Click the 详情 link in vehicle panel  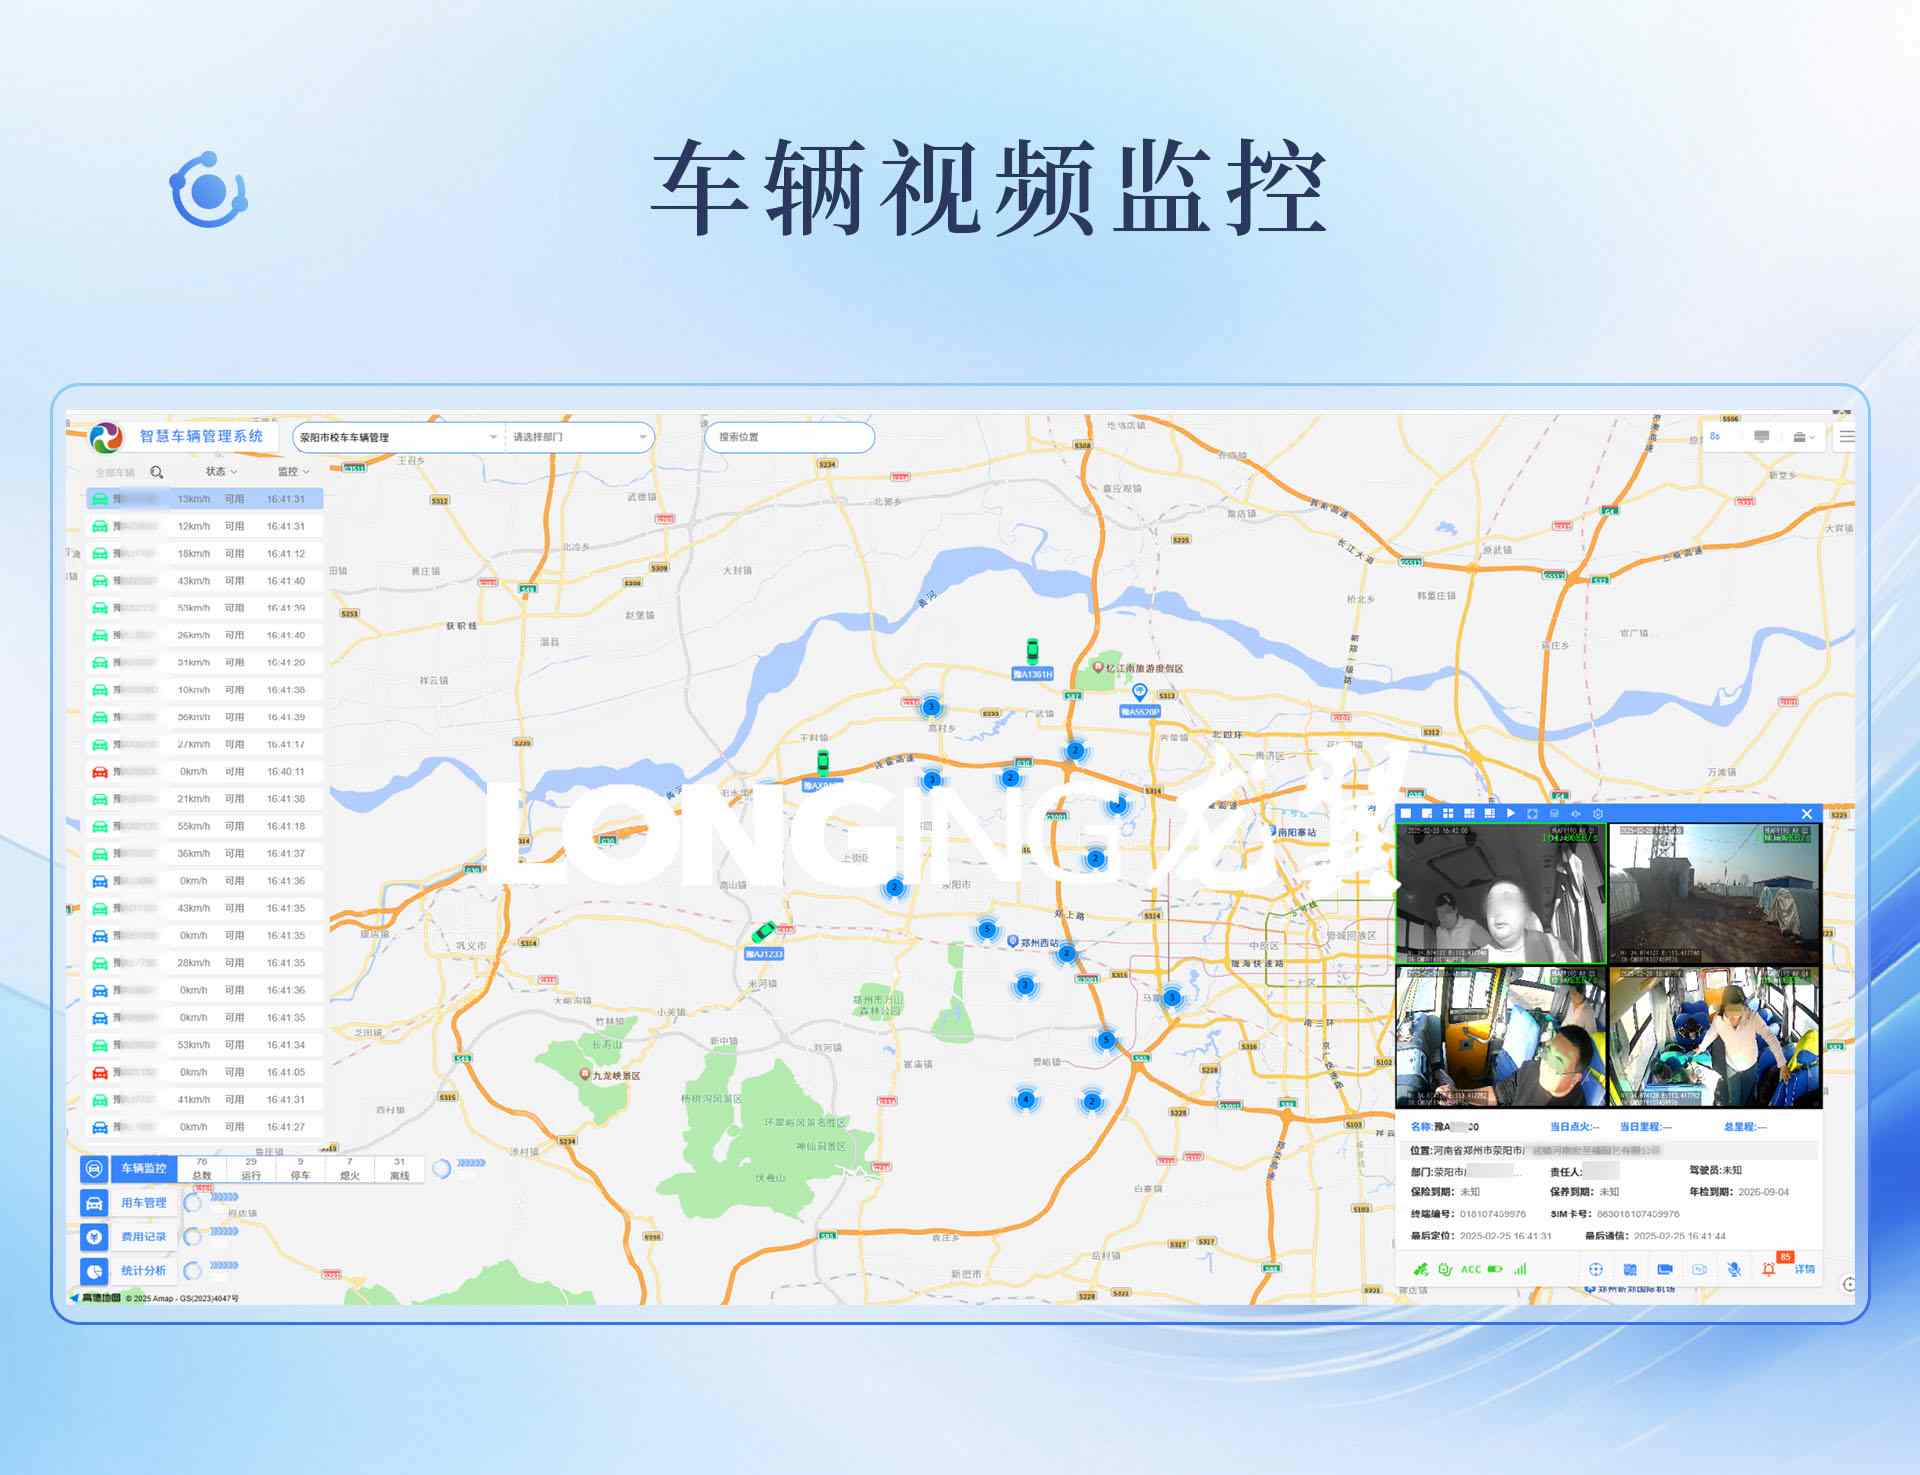[1804, 1269]
